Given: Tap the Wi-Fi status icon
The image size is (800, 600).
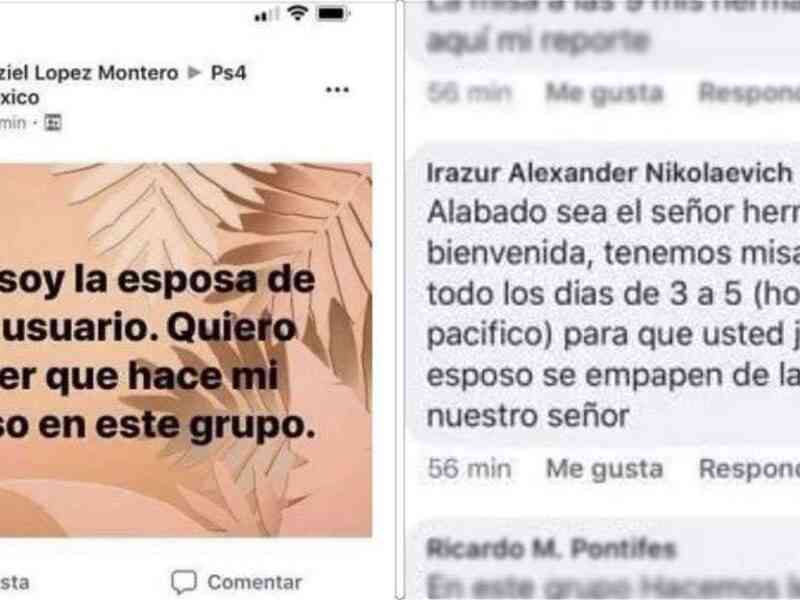Looking at the screenshot, I should coord(297,12).
